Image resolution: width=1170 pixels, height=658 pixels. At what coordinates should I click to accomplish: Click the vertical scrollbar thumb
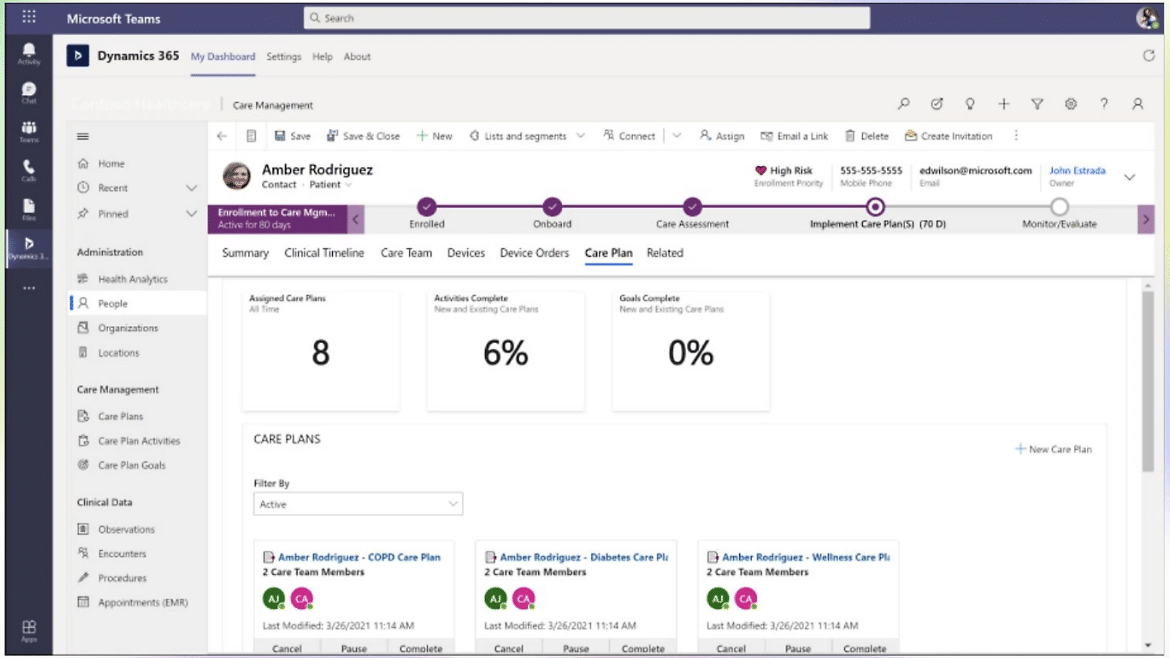coord(1148,381)
